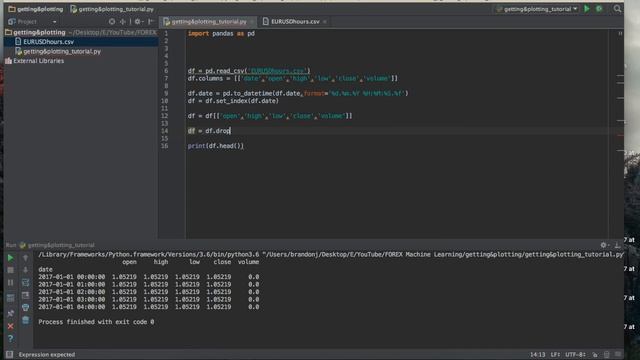Open Project panel settings gear
The height and width of the screenshot is (360, 640).
[x=138, y=22]
